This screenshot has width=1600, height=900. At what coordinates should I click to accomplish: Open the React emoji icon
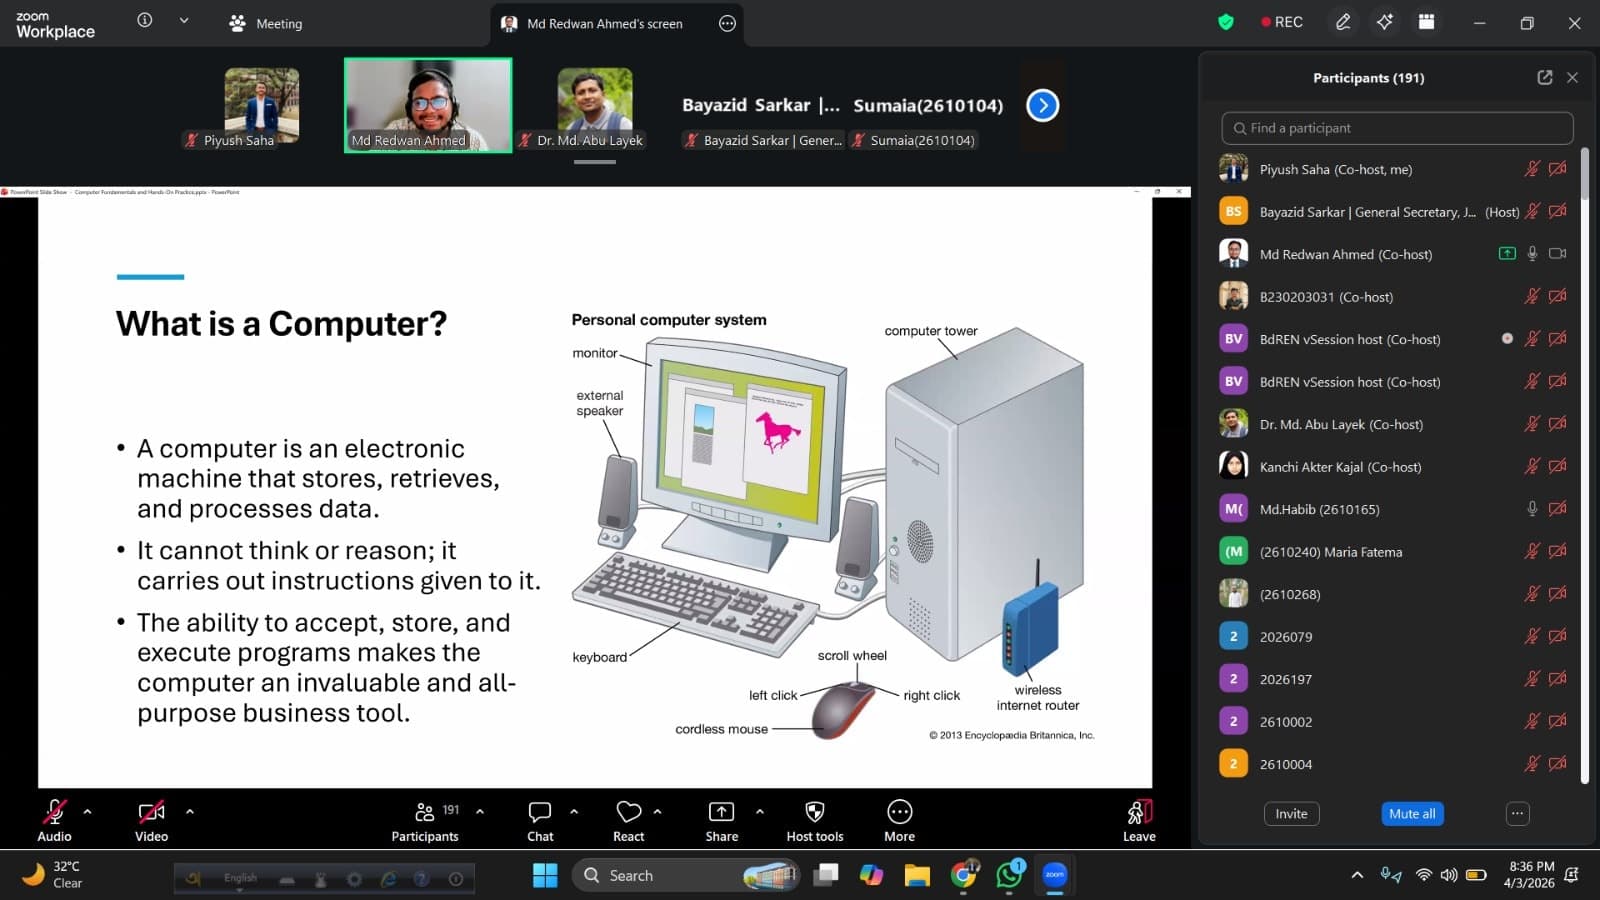coord(629,812)
